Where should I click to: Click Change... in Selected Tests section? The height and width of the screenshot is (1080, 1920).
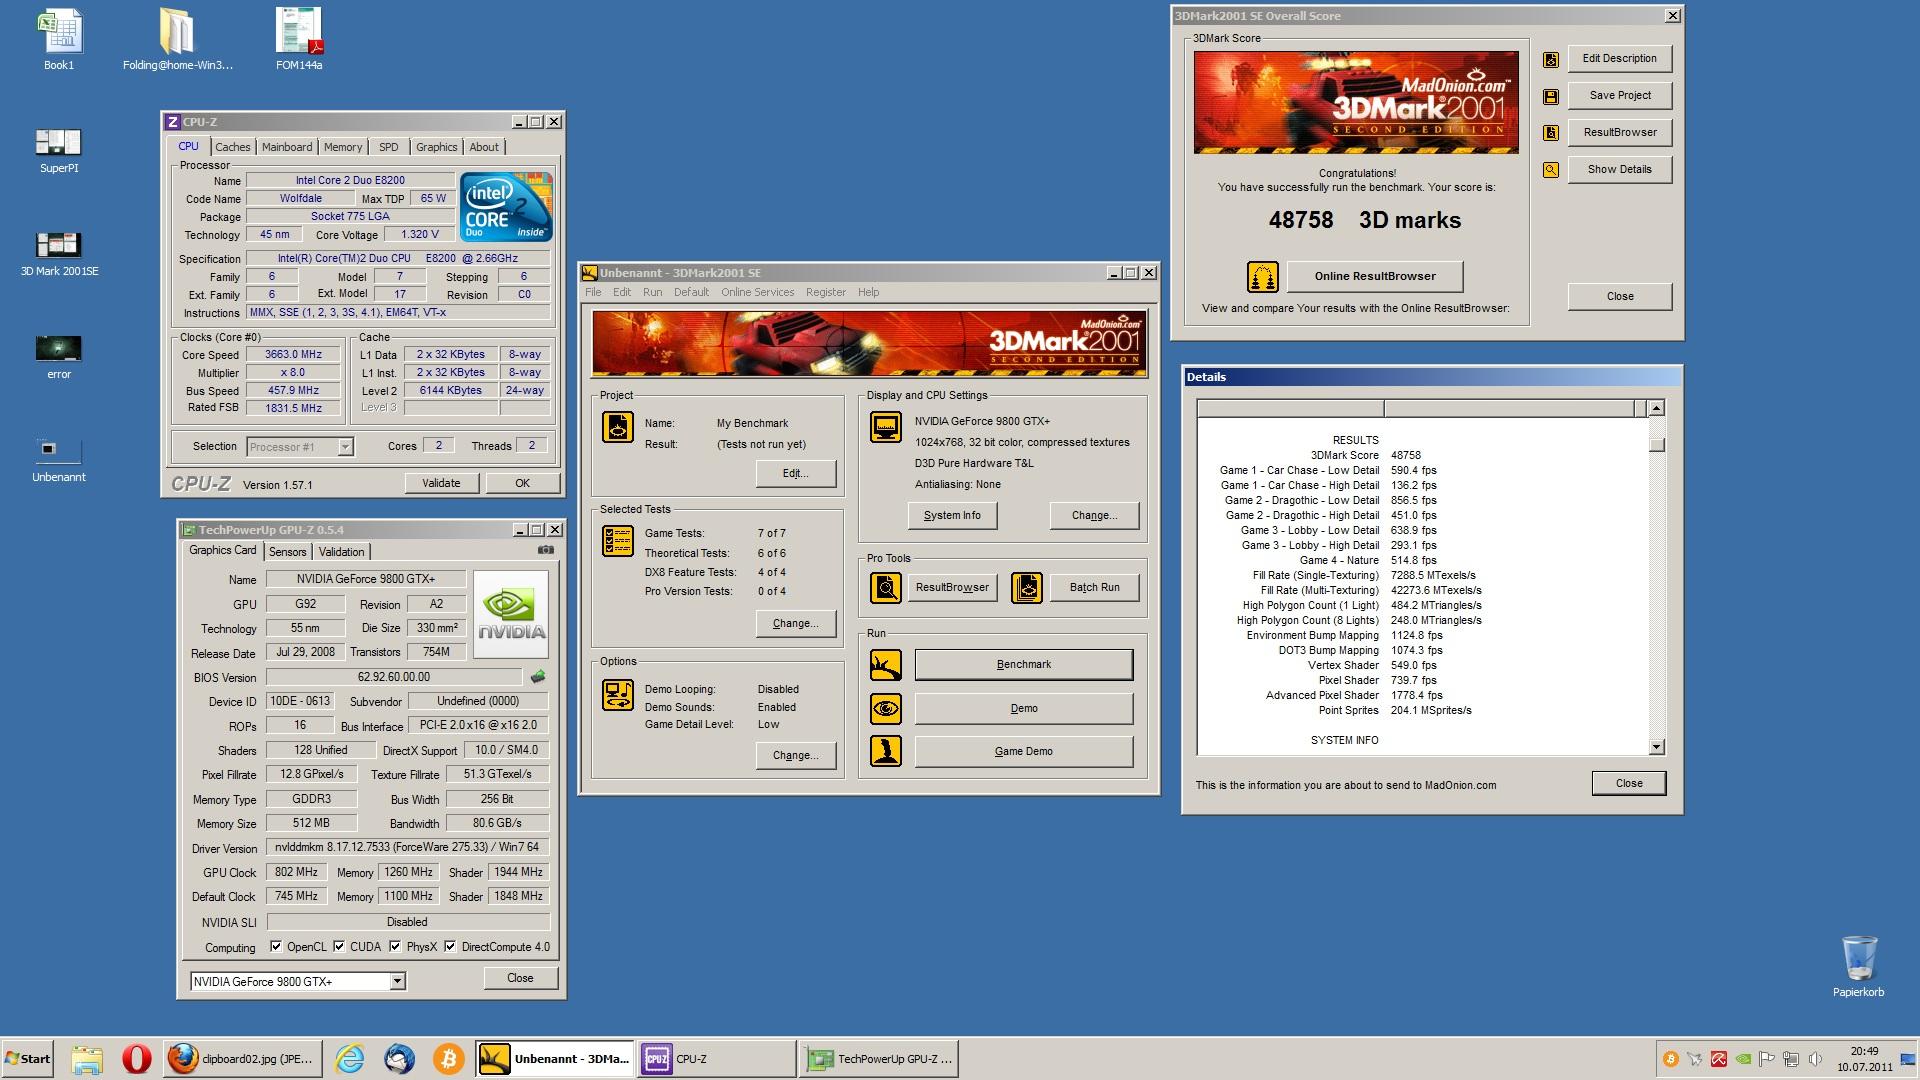click(795, 624)
